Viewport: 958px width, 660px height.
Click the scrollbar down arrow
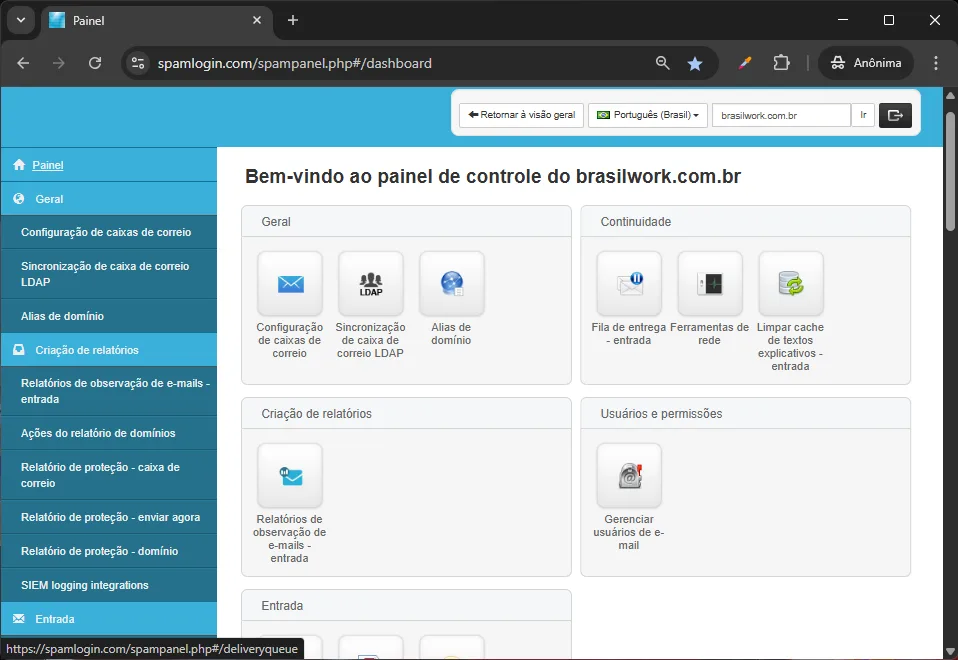(x=950, y=651)
